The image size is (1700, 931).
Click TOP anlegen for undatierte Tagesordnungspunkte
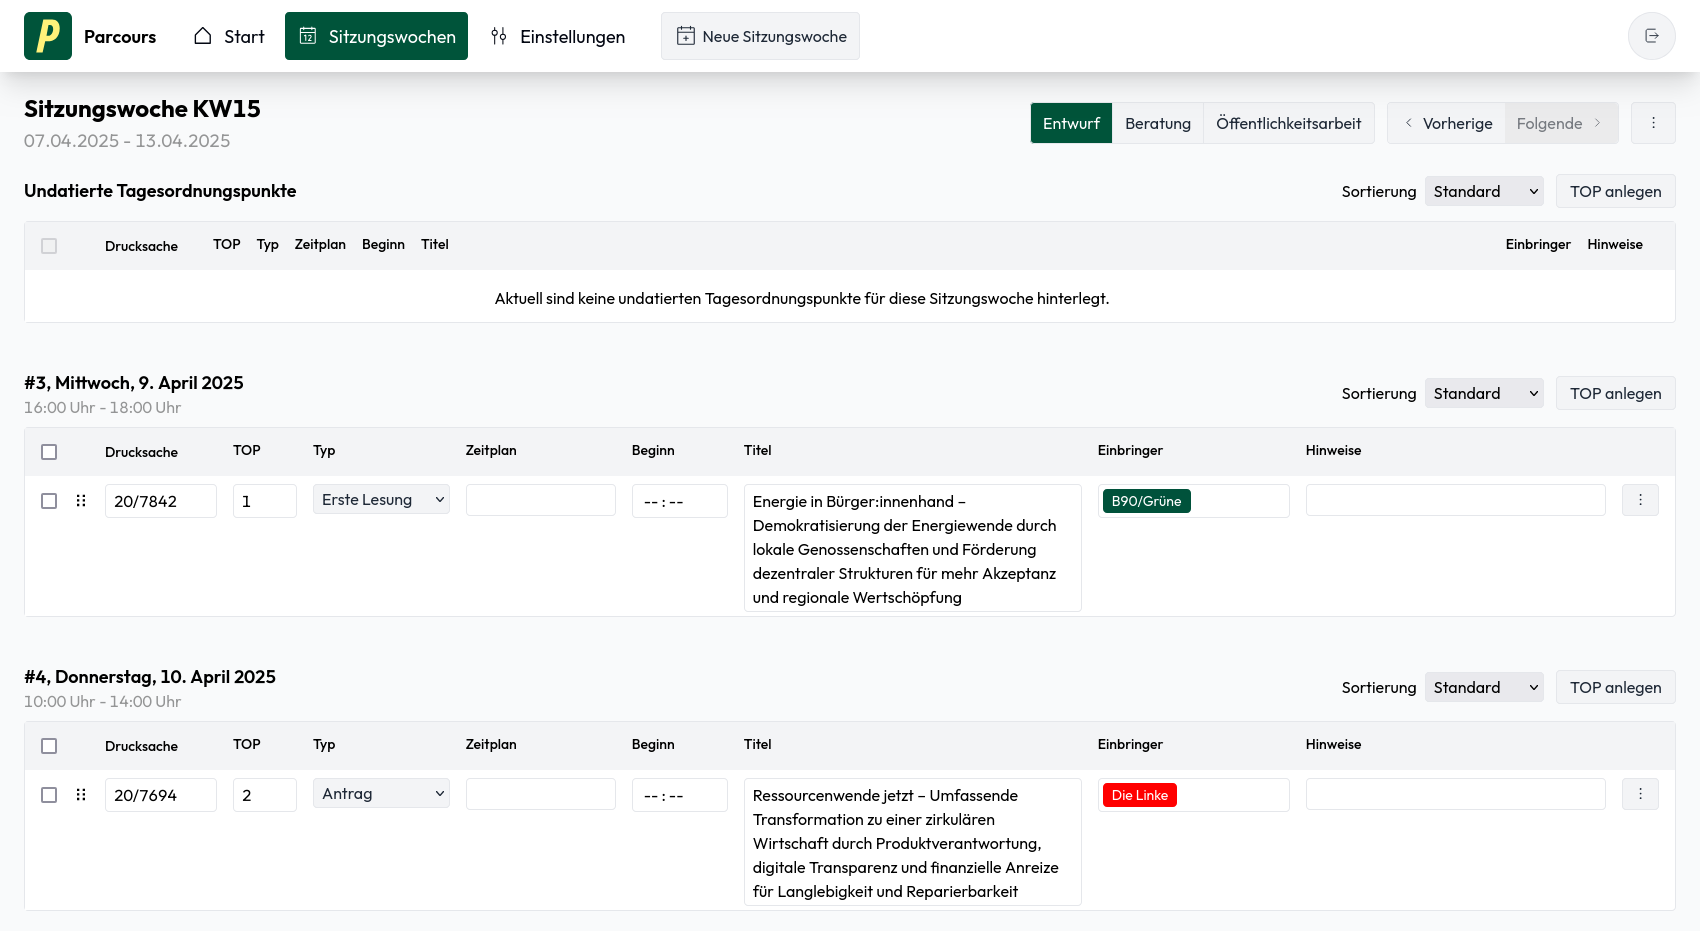1615,191
